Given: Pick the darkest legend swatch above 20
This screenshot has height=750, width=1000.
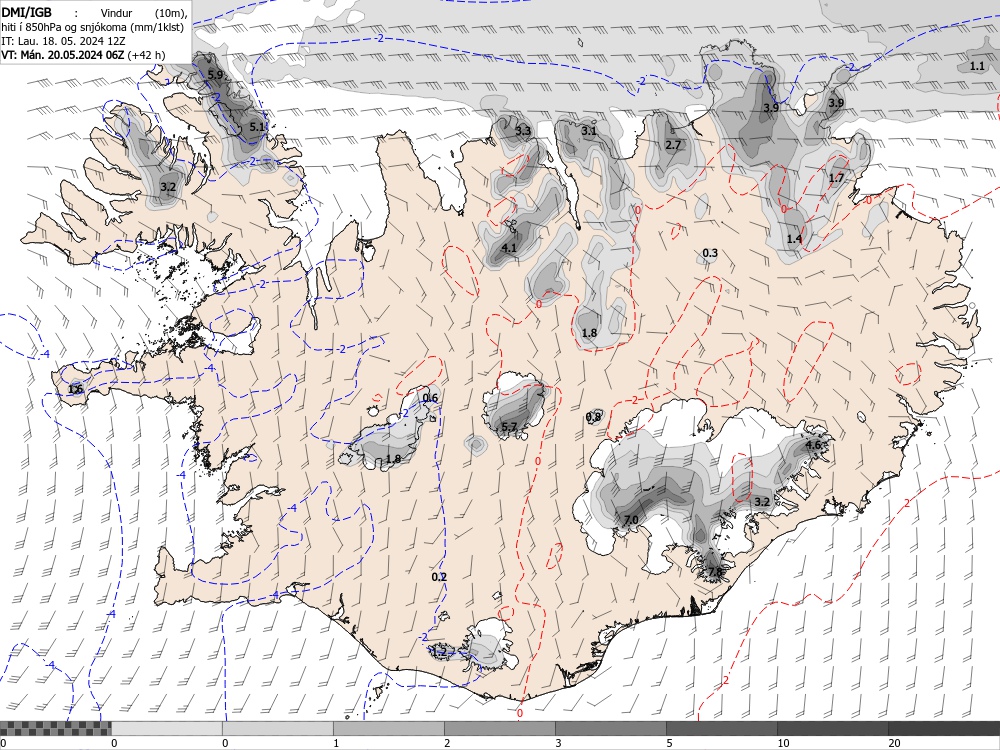Looking at the screenshot, I should click(x=944, y=728).
